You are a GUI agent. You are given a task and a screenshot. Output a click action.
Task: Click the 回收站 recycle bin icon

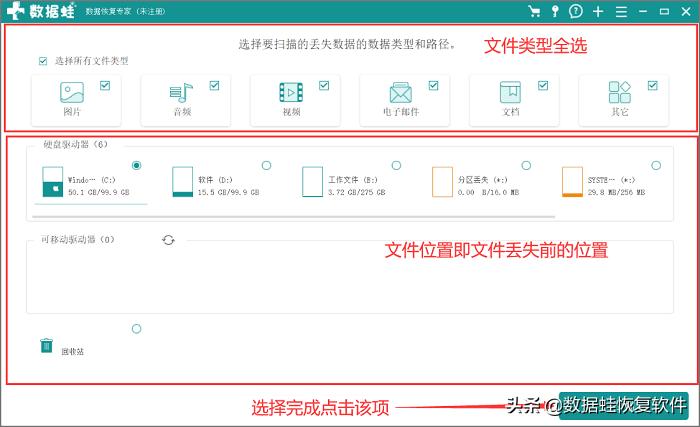tap(46, 345)
